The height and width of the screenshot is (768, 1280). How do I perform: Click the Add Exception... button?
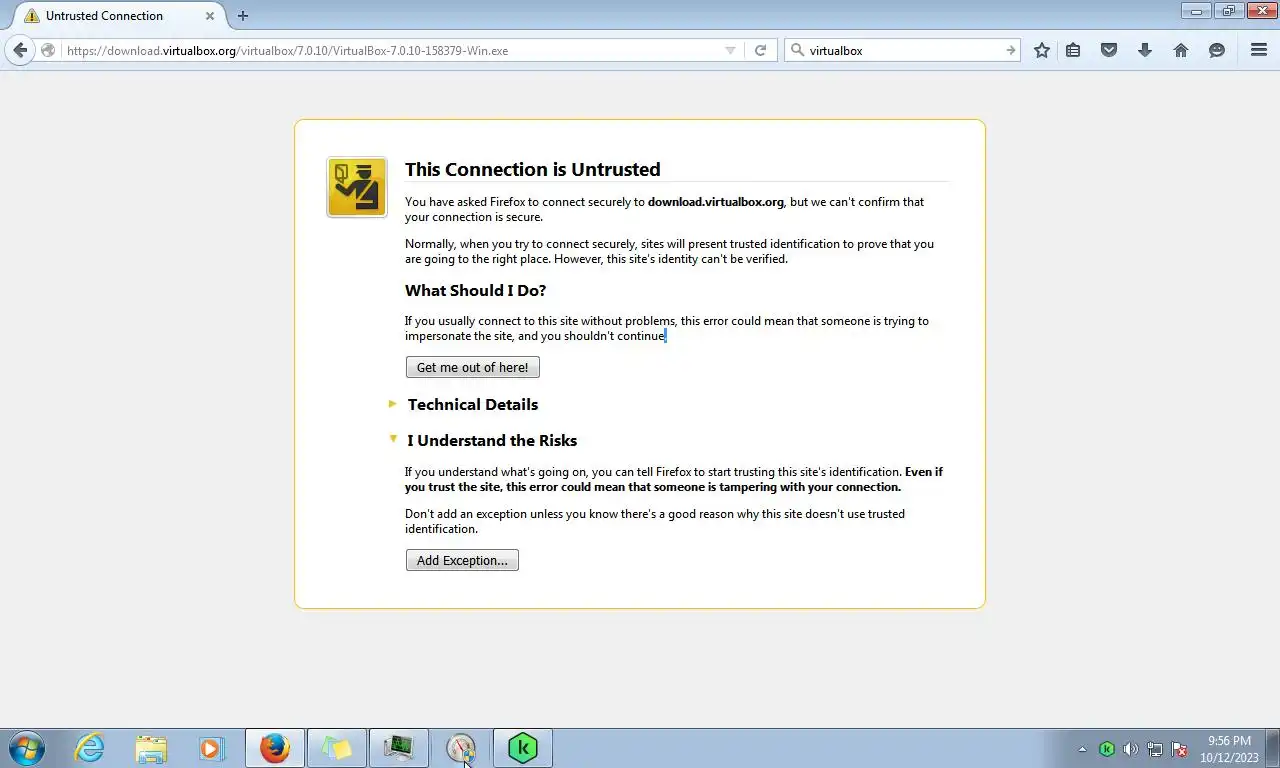[x=462, y=560]
